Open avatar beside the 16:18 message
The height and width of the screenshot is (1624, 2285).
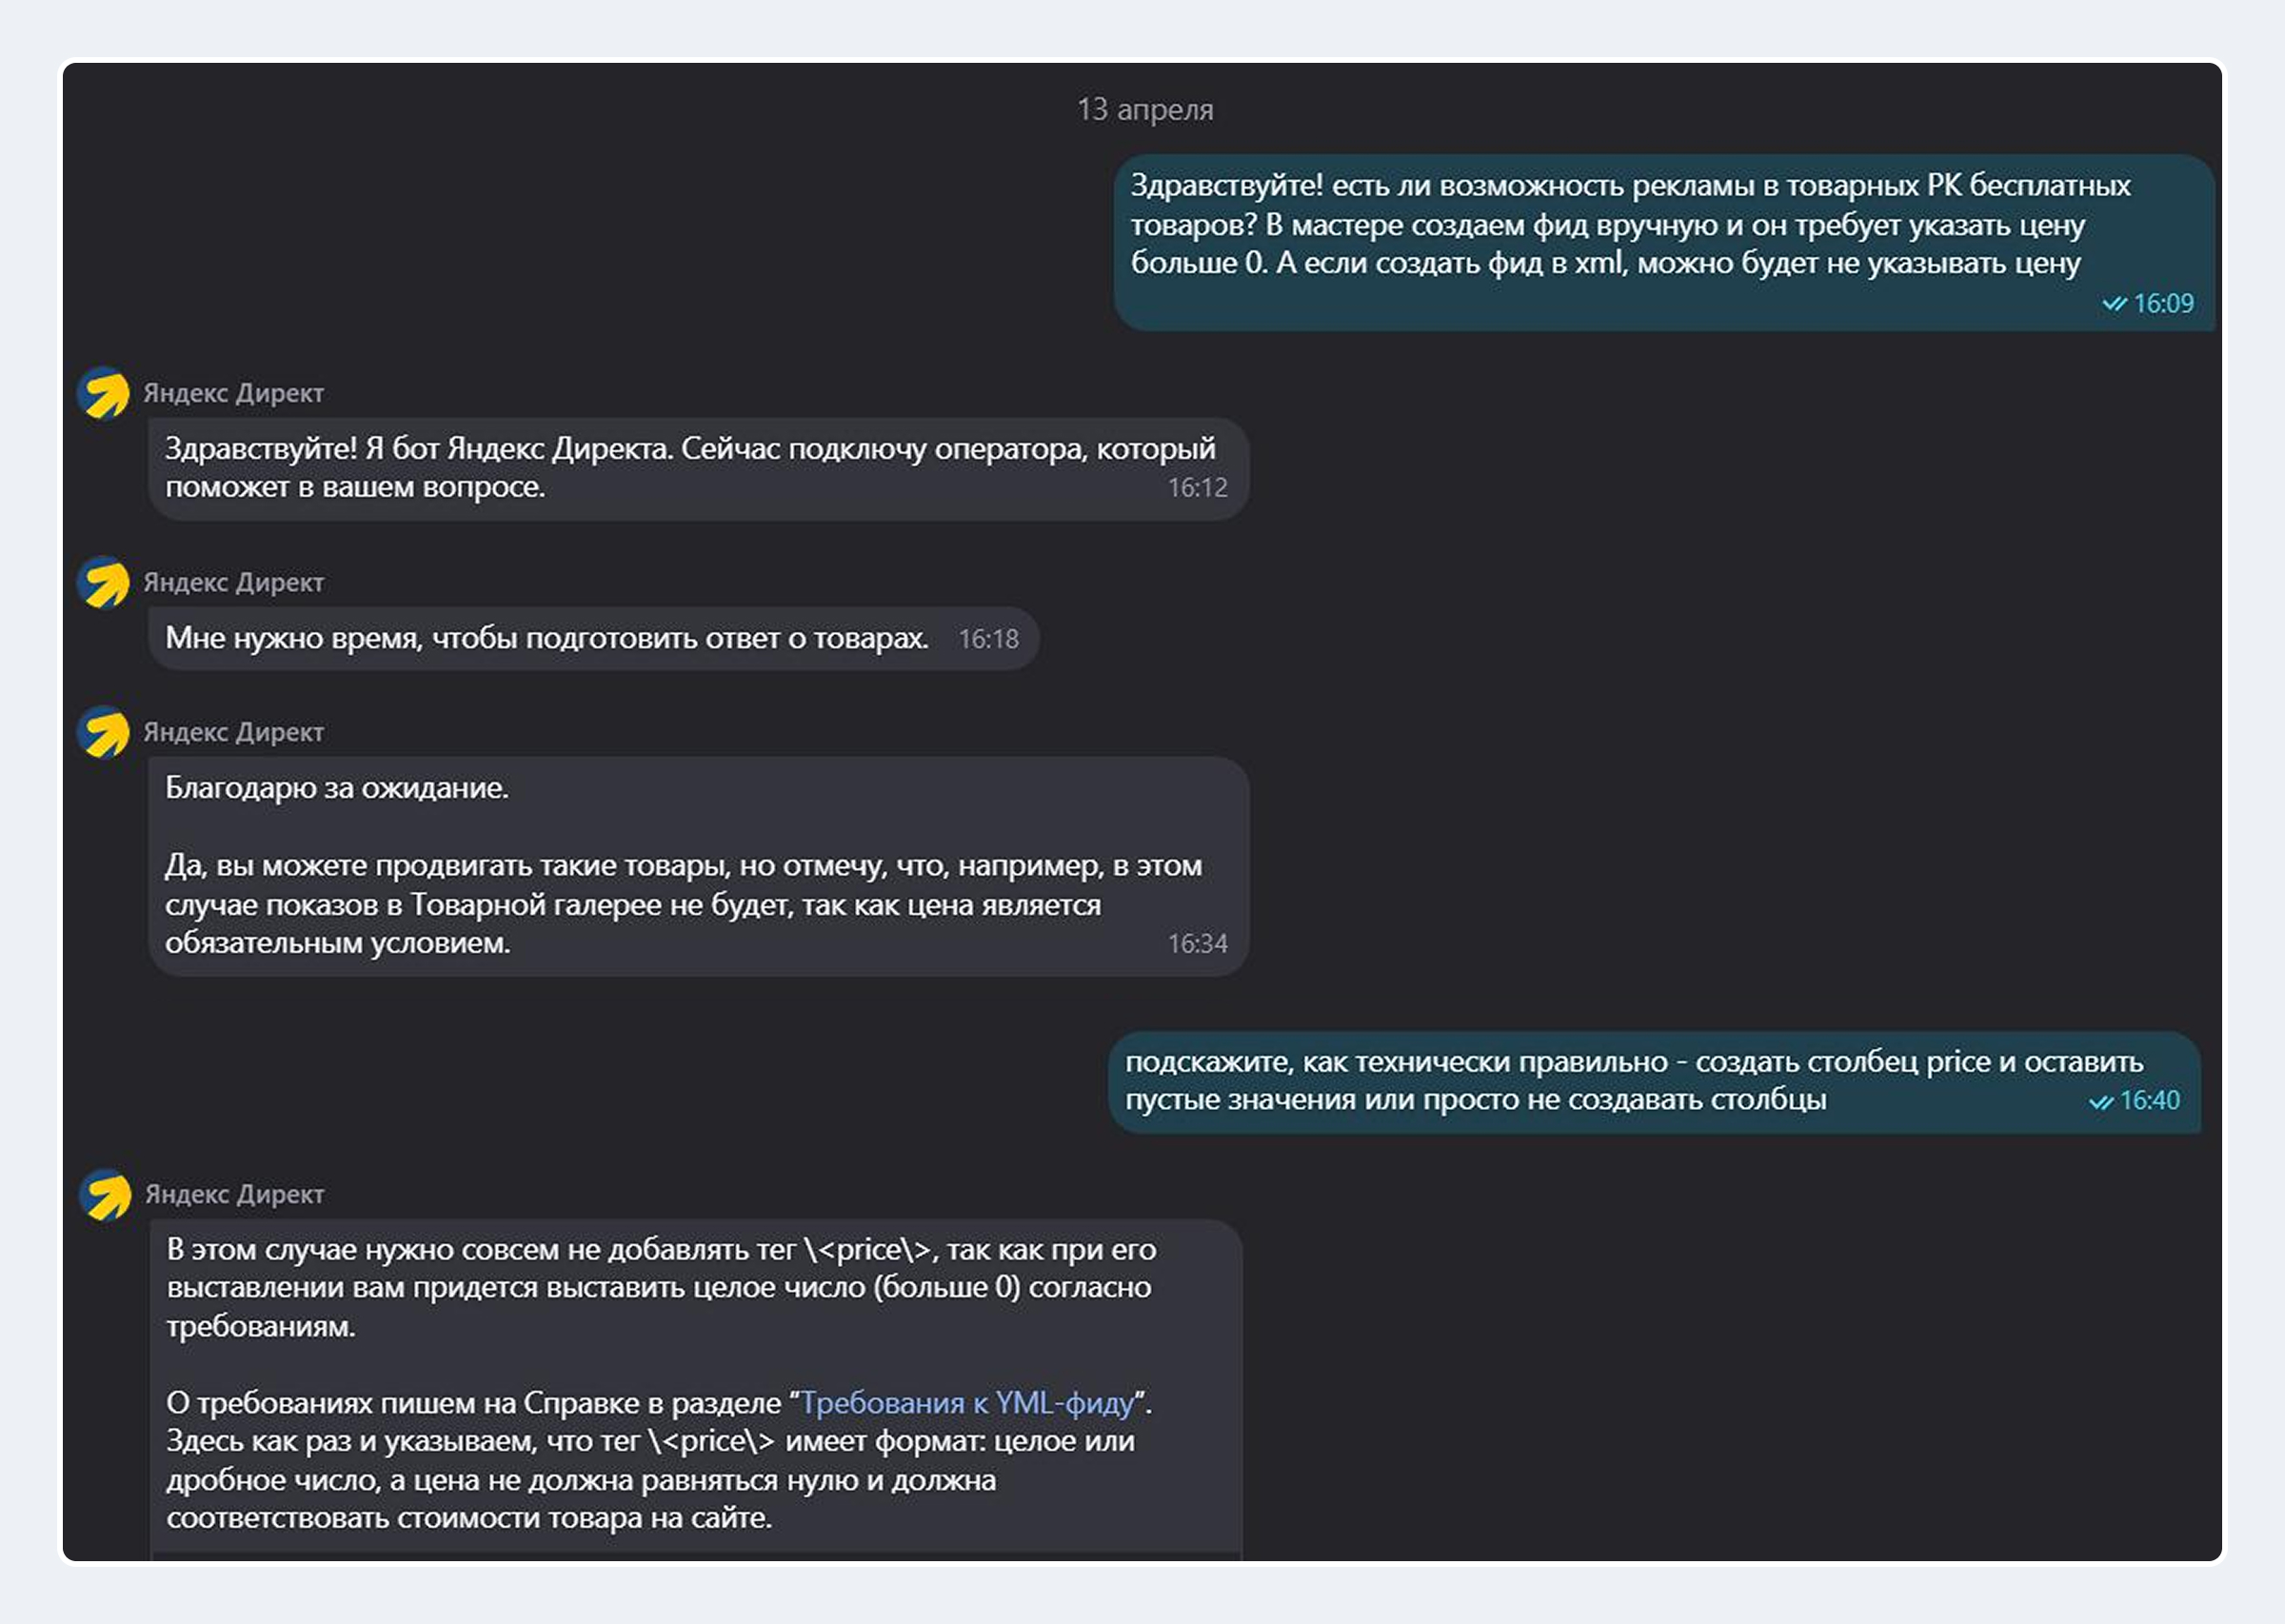coord(104,582)
